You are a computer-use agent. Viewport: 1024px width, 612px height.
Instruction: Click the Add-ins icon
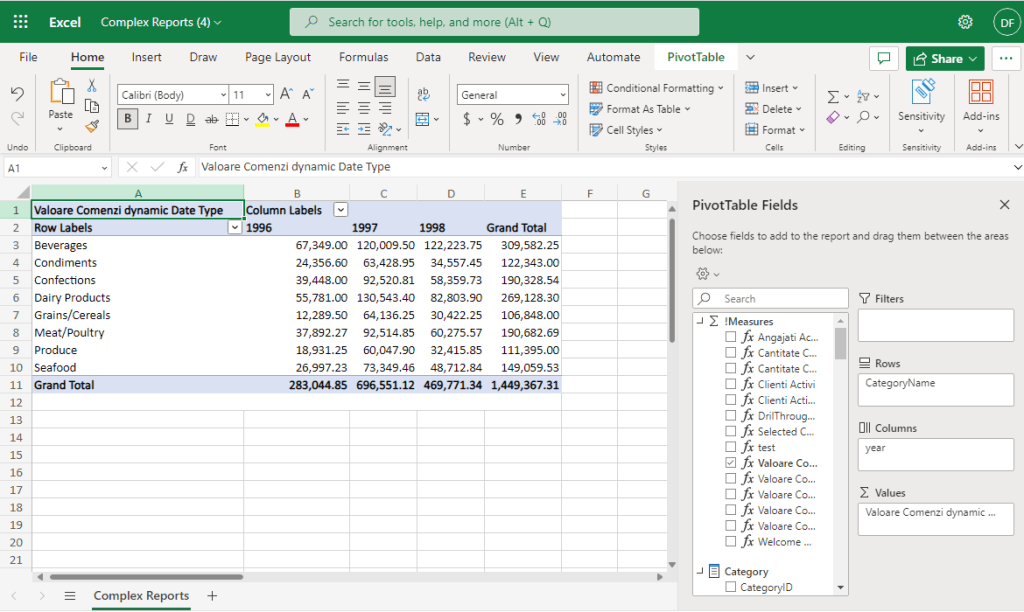click(x=980, y=101)
